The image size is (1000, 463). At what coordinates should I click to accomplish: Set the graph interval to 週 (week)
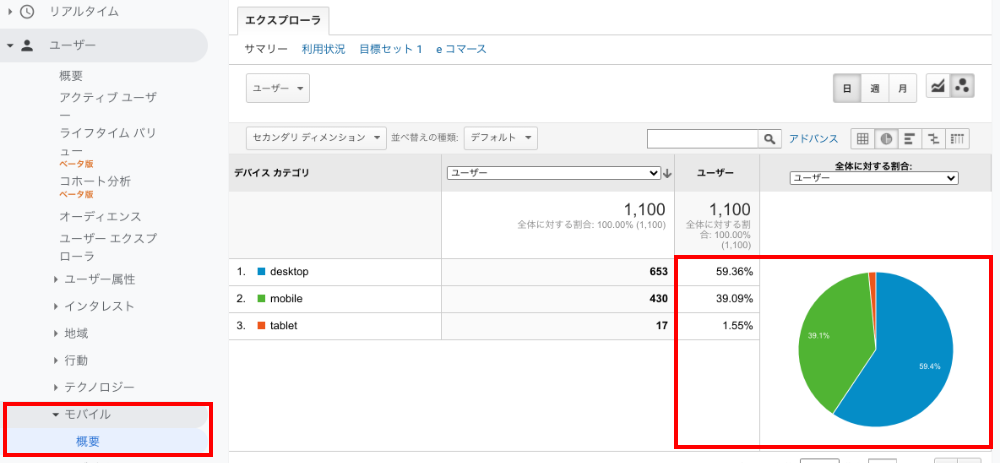click(875, 89)
